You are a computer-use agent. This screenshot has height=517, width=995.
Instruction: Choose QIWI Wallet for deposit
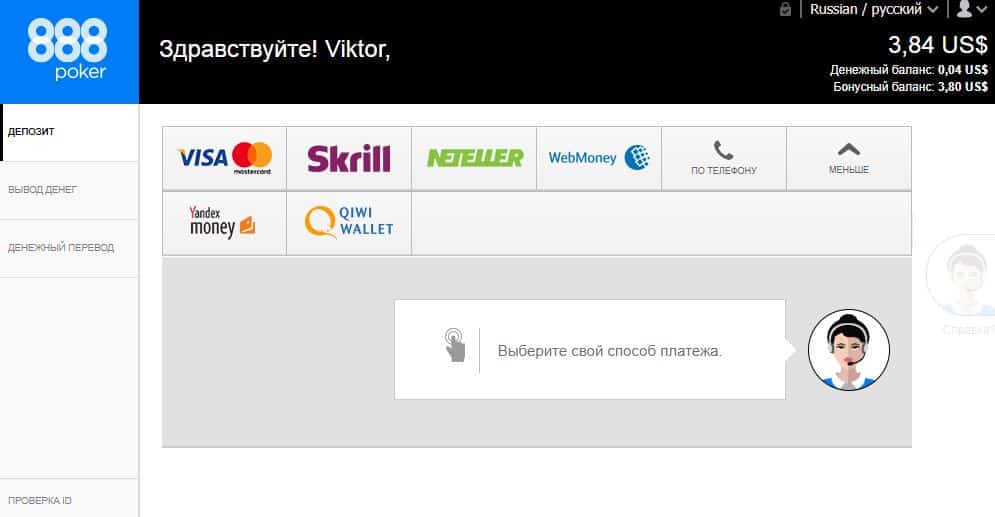coord(349,223)
